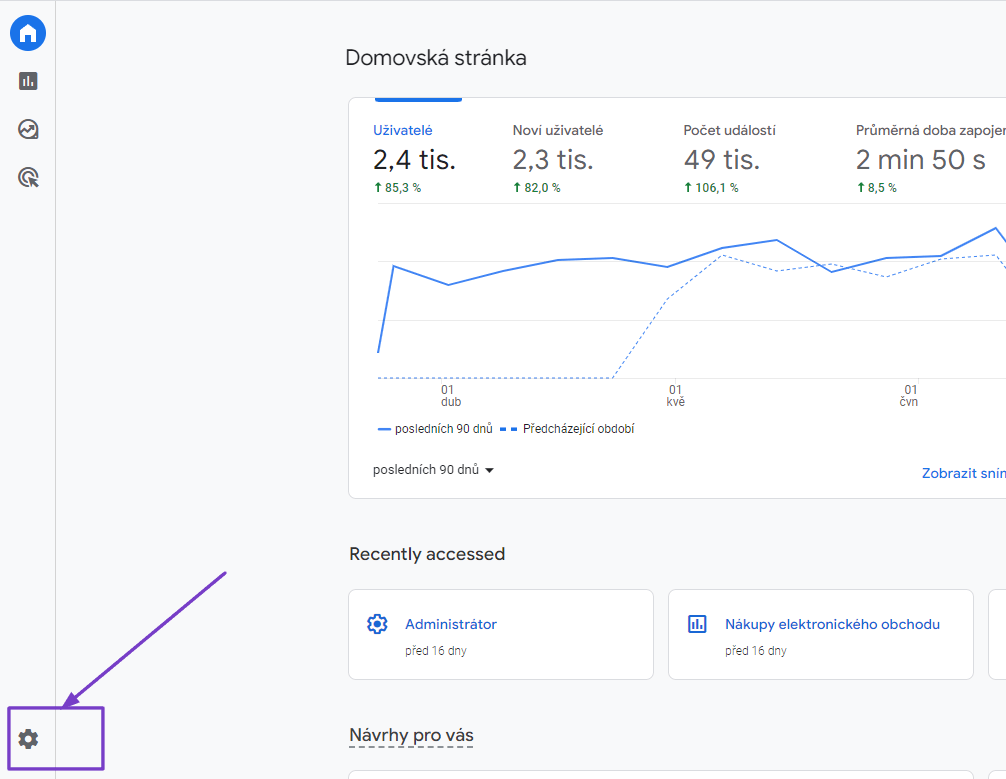The image size is (1006, 779).
Task: Click the "01 čvn" axis label
Action: tap(909, 395)
